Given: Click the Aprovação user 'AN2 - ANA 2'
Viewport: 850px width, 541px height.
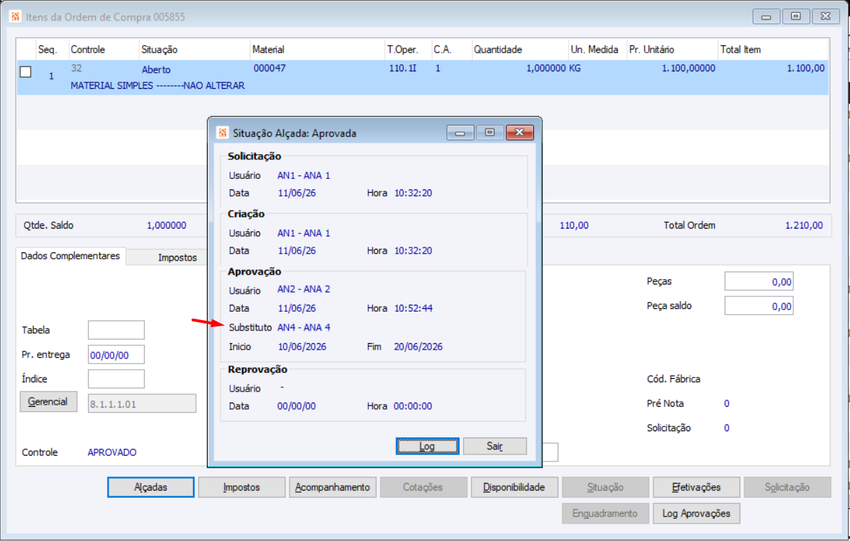Looking at the screenshot, I should coord(304,289).
